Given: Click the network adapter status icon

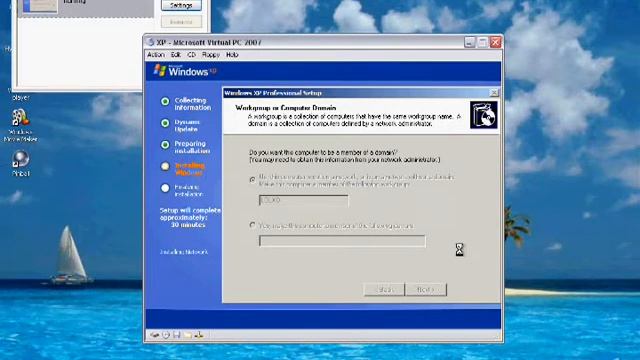Looking at the screenshot, I should click(x=199, y=335).
